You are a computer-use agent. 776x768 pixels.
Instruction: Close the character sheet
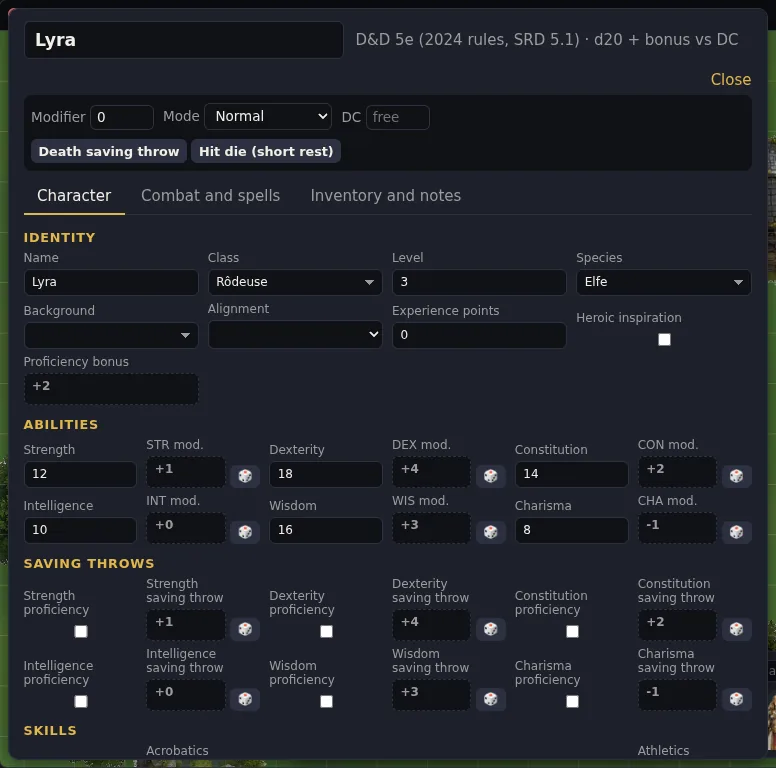click(730, 79)
